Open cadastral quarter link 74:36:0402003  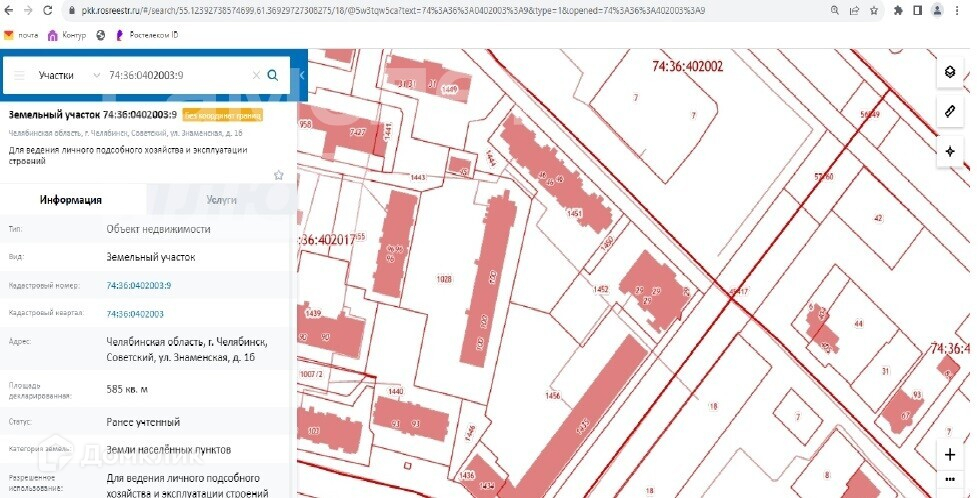point(135,314)
